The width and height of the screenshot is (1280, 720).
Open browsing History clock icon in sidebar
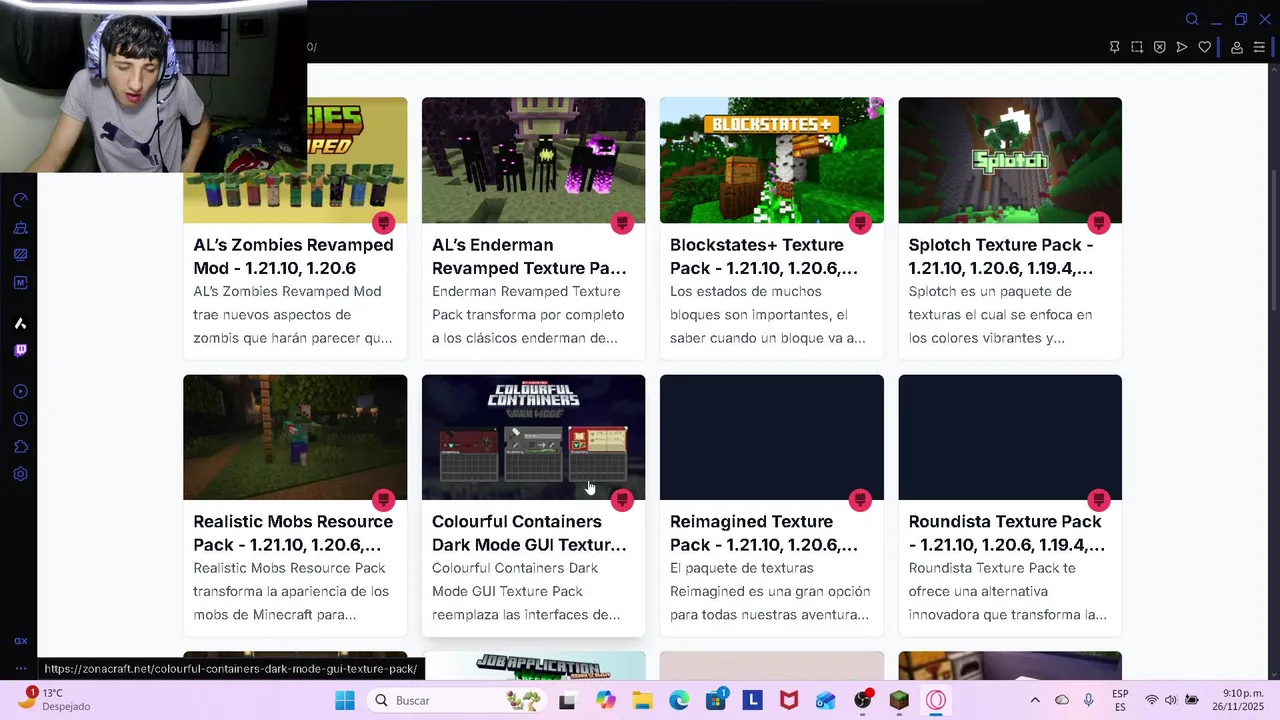pyautogui.click(x=20, y=419)
